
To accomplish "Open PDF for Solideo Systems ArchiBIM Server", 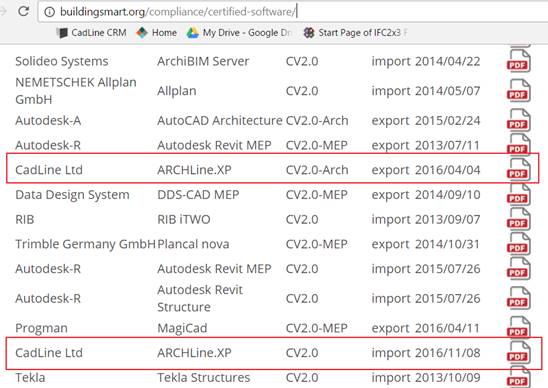I will pos(518,61).
